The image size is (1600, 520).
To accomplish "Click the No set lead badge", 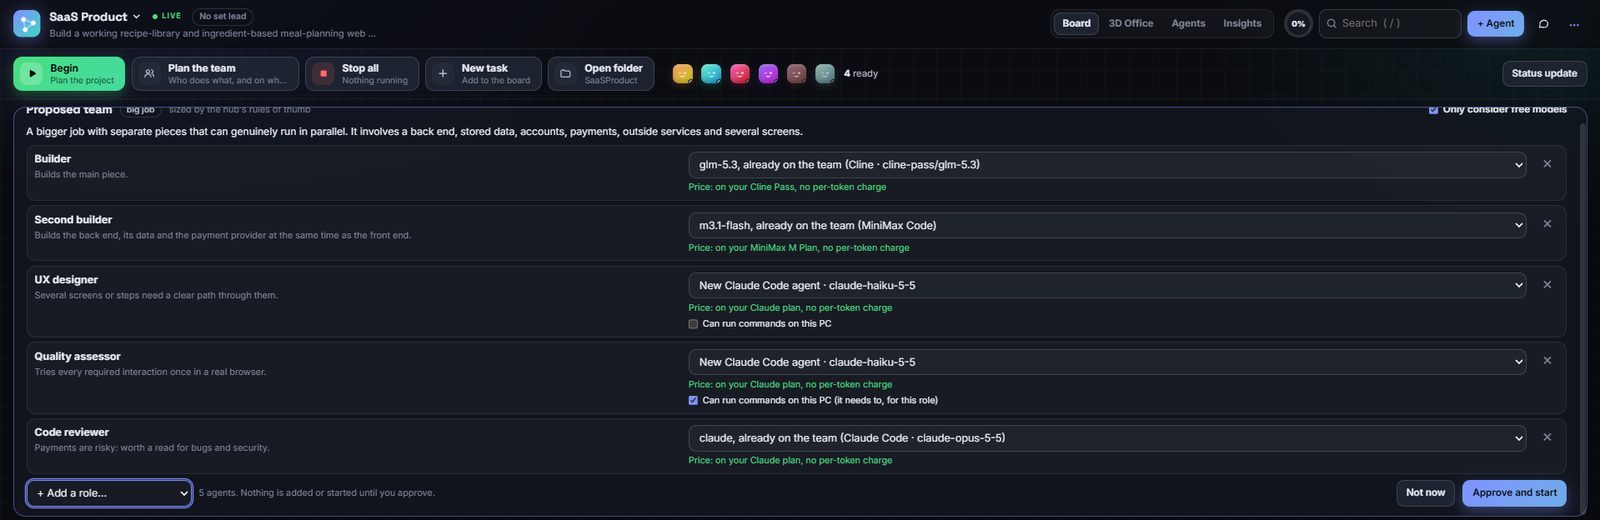I will pyautogui.click(x=222, y=17).
